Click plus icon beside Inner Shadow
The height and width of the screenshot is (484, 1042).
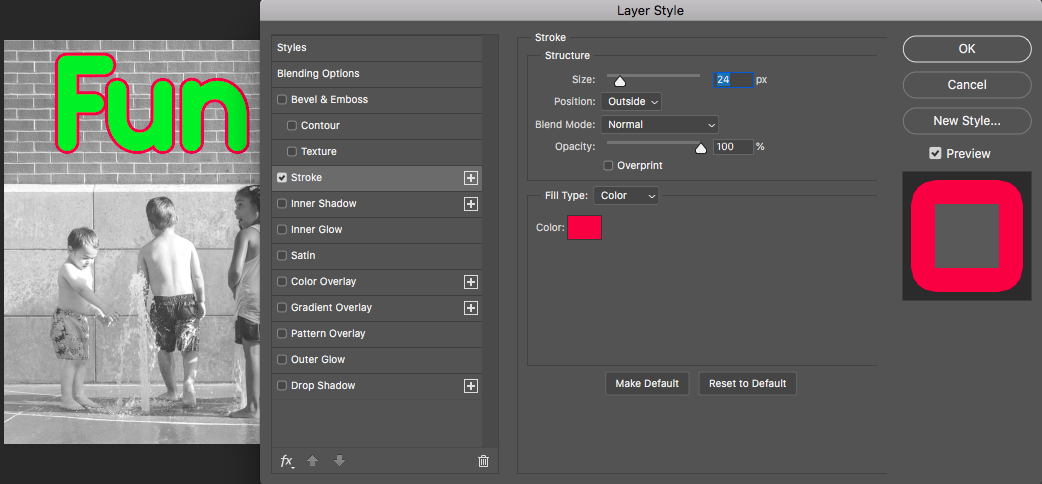[470, 203]
